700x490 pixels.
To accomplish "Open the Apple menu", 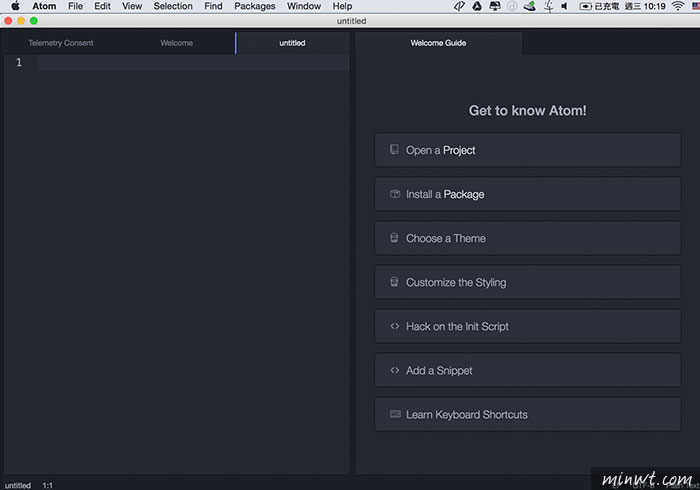I will [x=15, y=6].
